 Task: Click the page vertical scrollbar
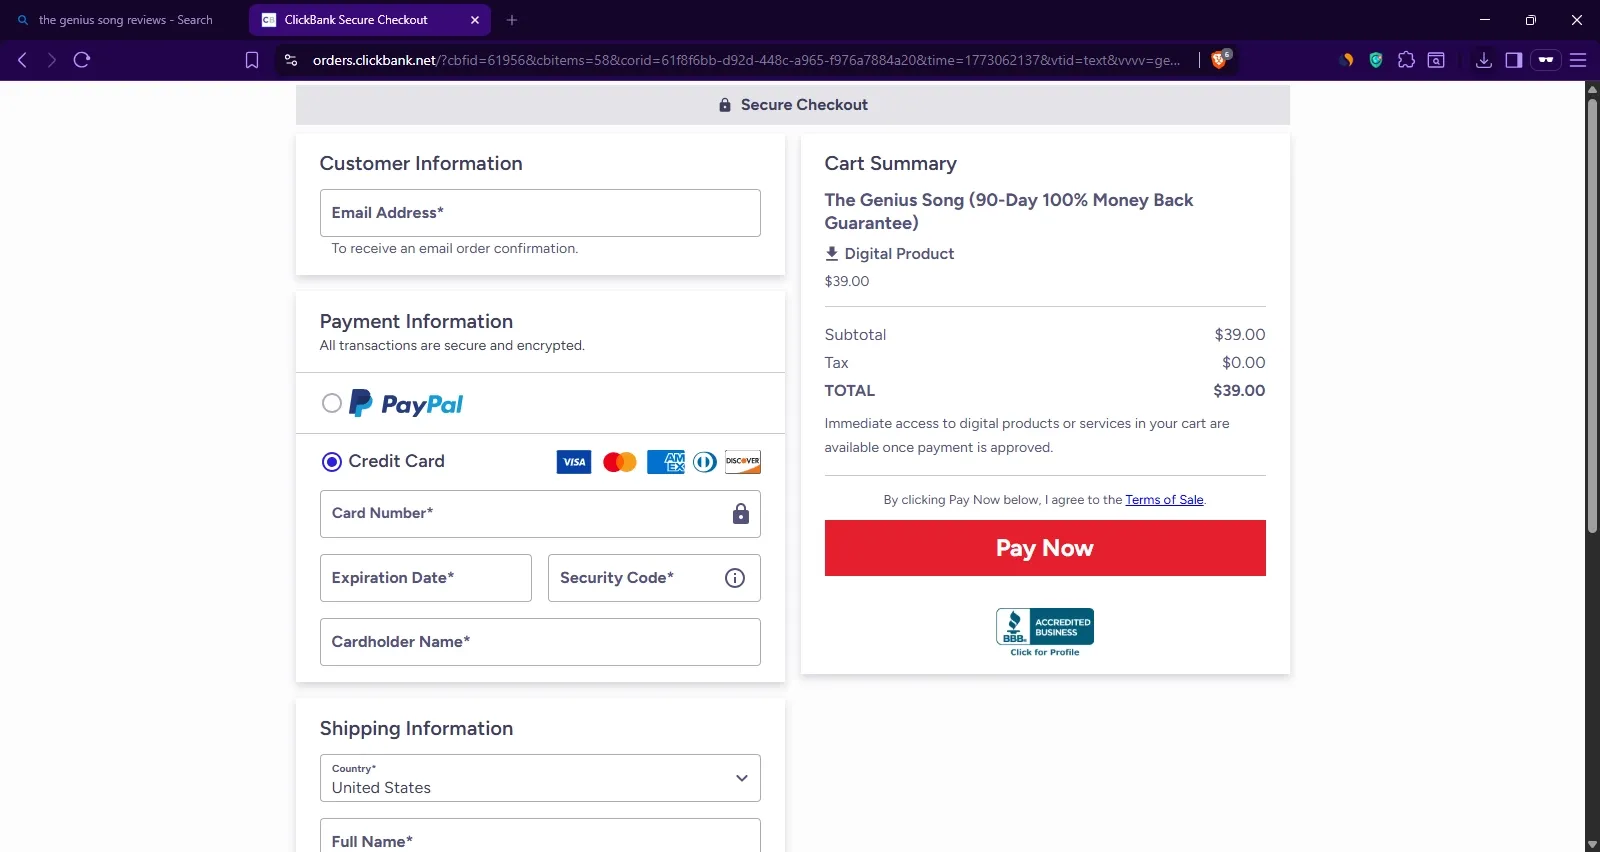[1592, 310]
